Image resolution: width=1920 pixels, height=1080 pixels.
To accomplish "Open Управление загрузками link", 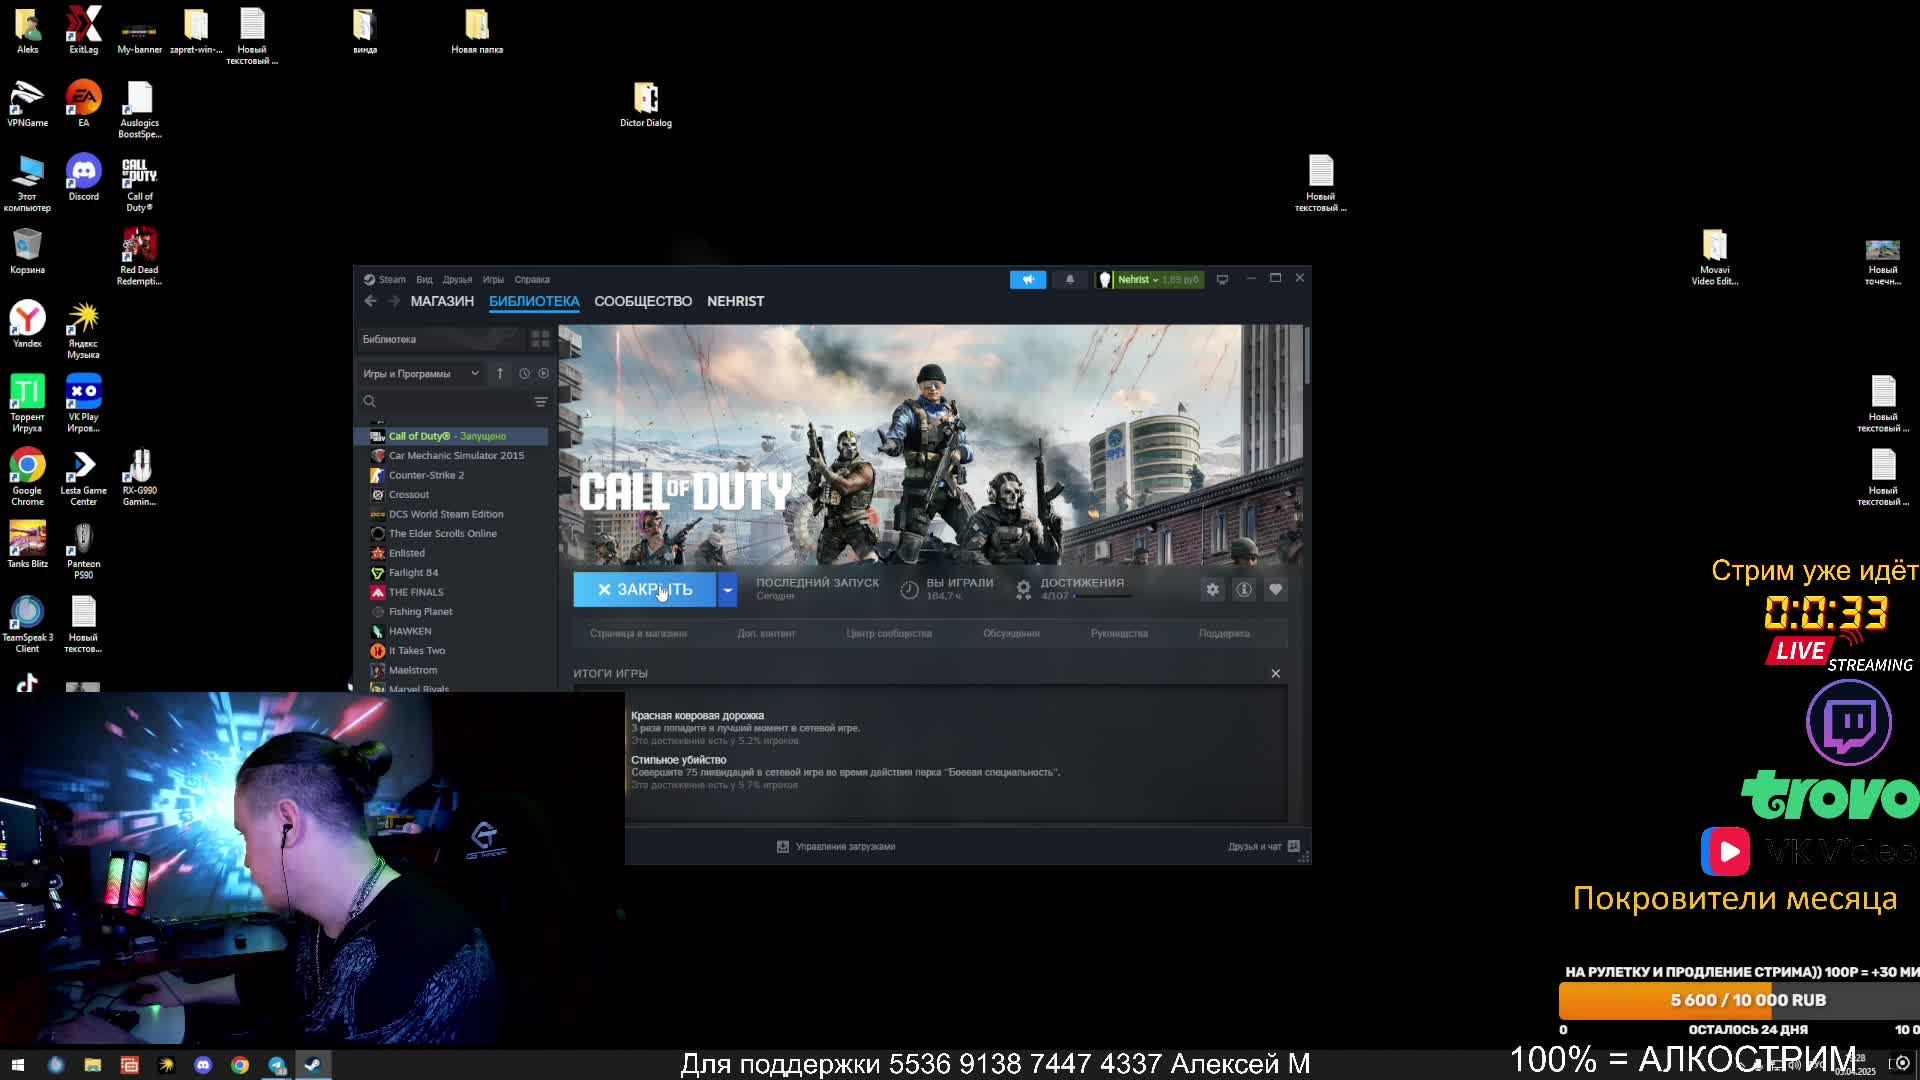I will pyautogui.click(x=844, y=847).
